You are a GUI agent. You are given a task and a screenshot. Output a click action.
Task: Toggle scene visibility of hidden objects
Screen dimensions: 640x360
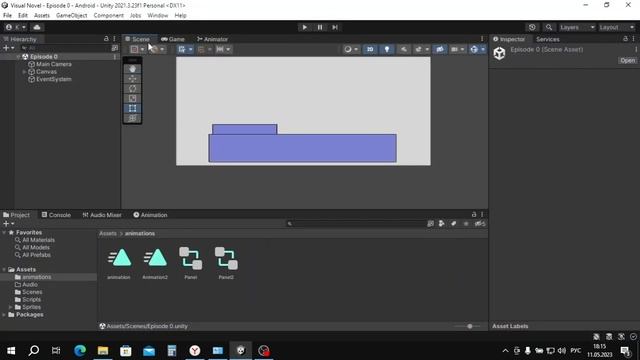tap(440, 49)
